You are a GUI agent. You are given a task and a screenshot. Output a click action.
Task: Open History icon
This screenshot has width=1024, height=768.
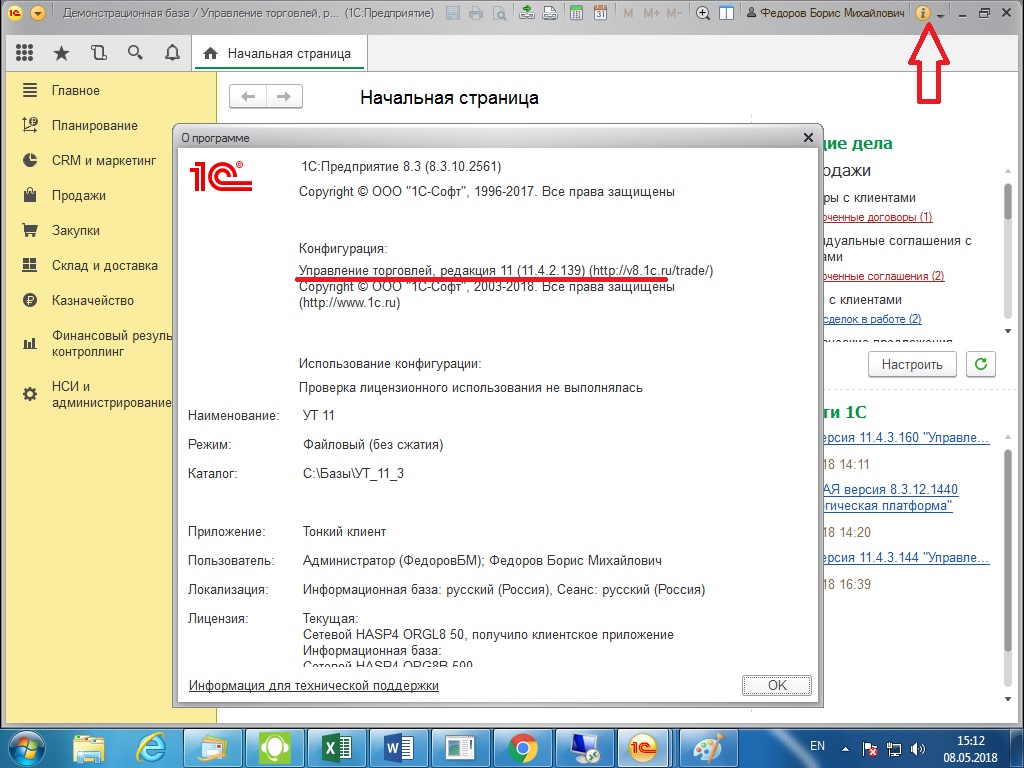point(99,53)
